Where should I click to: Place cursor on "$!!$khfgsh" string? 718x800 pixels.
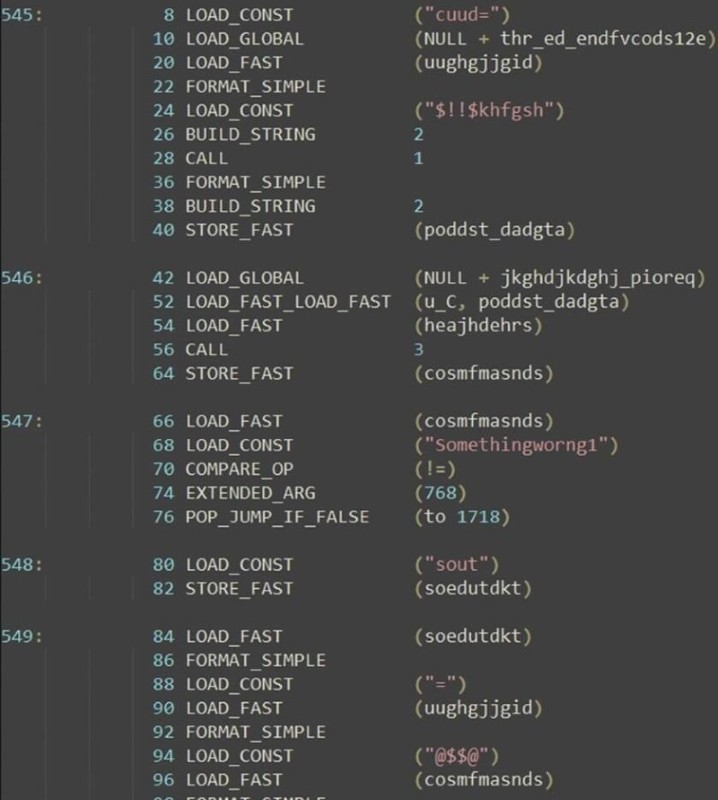[483, 111]
